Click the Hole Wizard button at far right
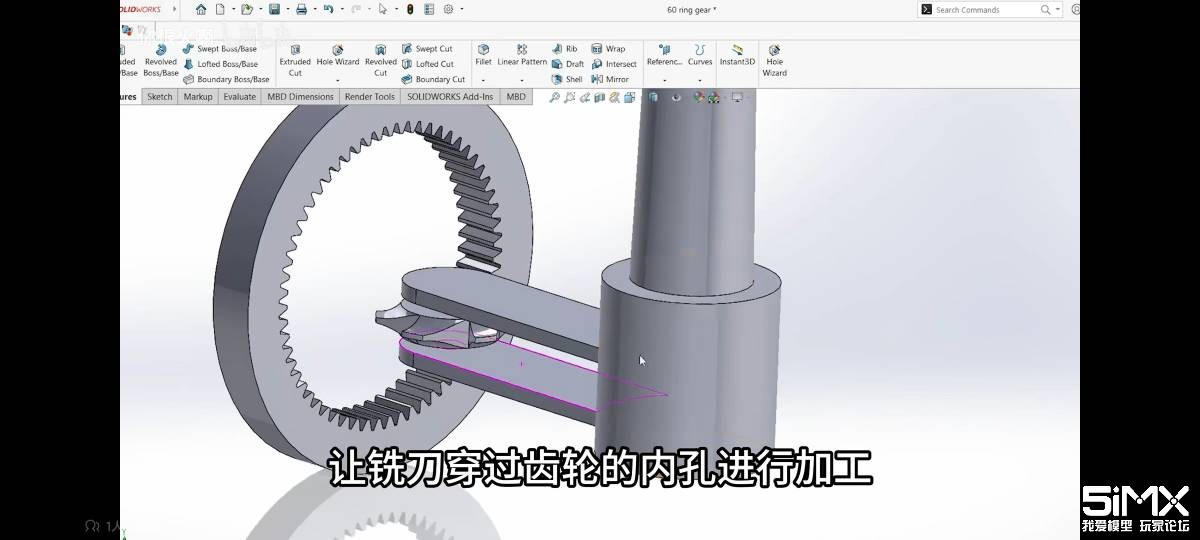1200x540 pixels. click(774, 60)
